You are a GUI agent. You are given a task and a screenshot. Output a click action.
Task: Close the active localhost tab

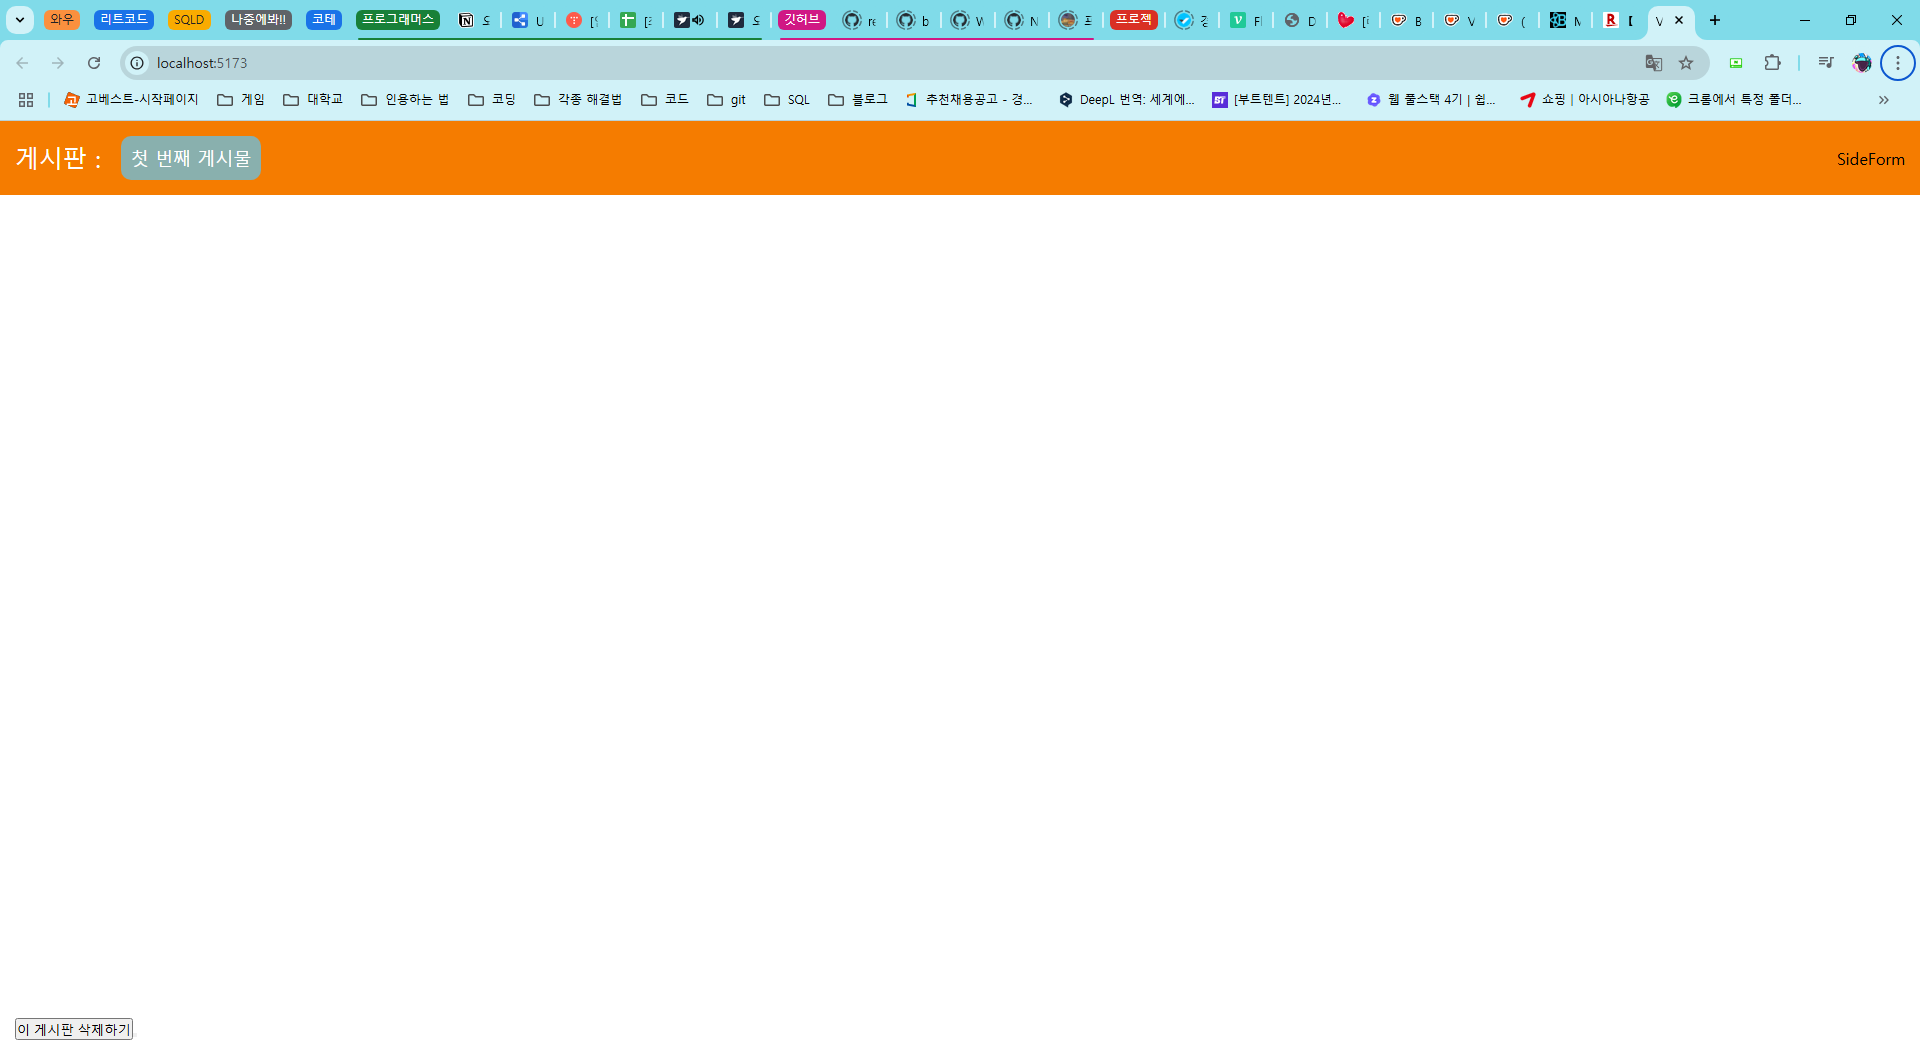(1679, 20)
